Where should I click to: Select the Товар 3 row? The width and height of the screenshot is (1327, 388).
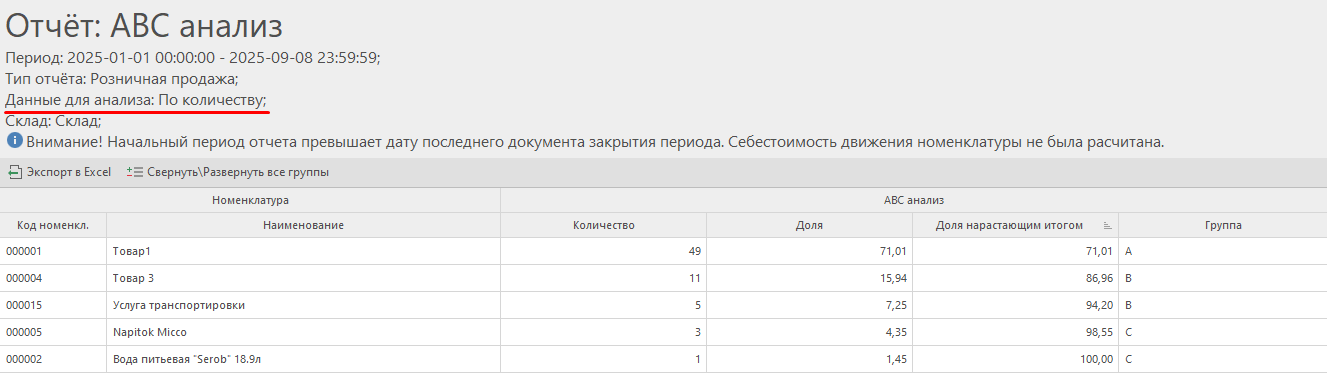(663, 278)
